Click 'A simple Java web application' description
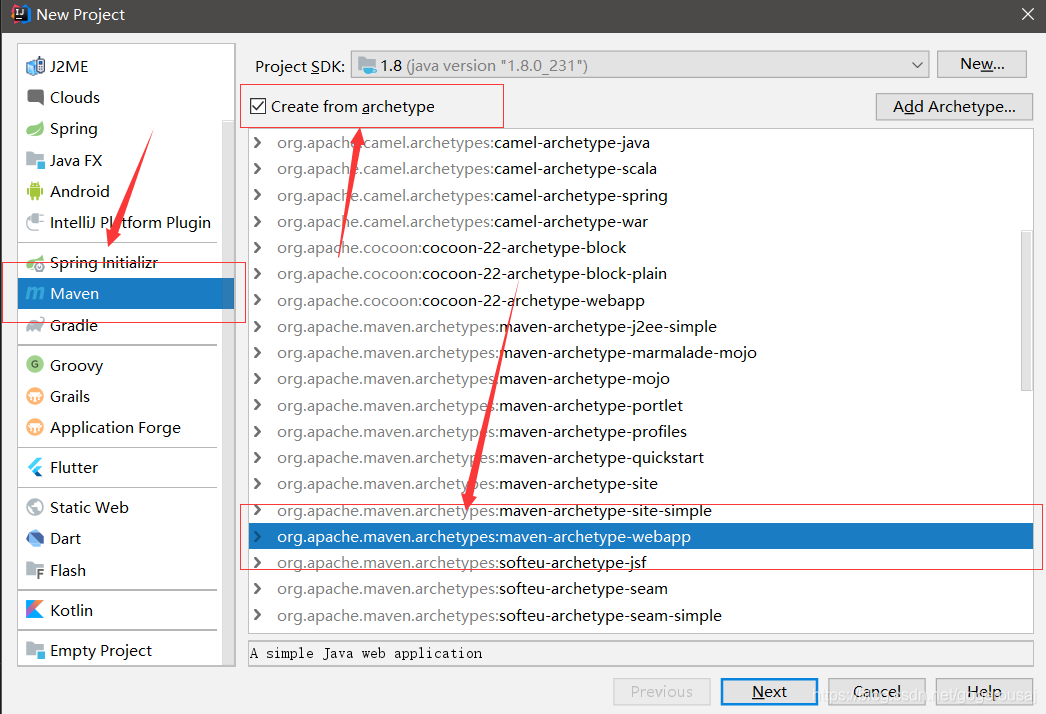This screenshot has height=714, width=1046. click(366, 653)
